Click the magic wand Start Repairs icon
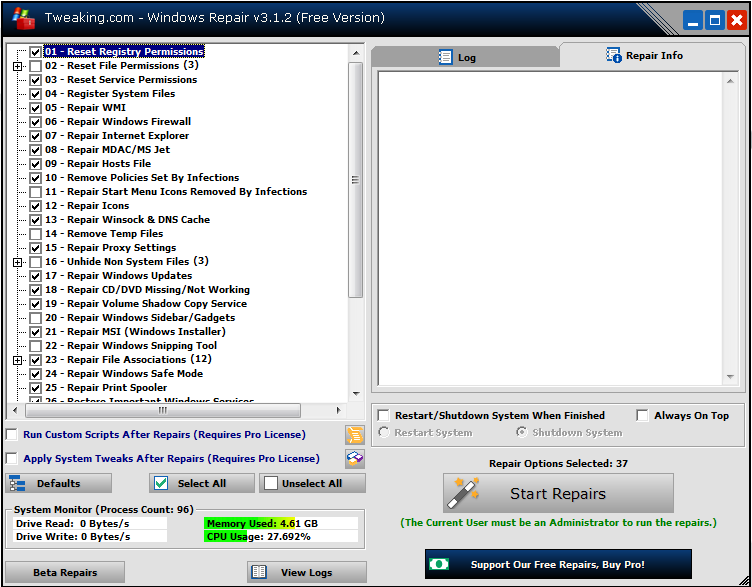This screenshot has width=752, height=587. (x=462, y=493)
